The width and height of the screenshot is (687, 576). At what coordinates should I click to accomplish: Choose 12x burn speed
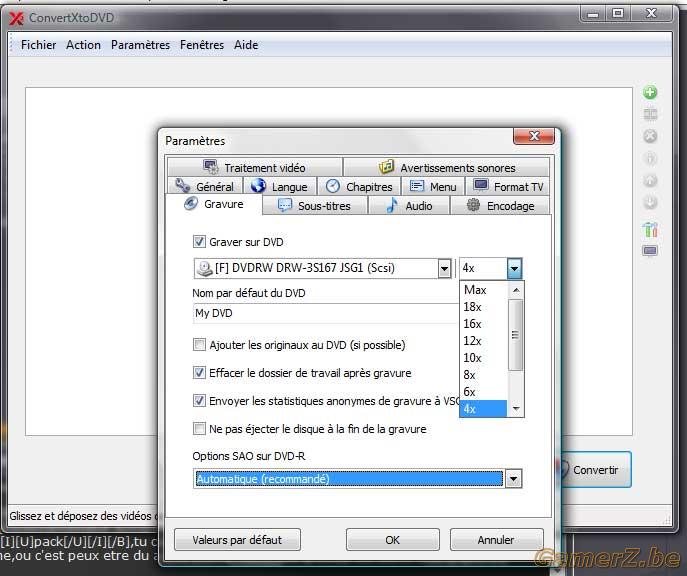[483, 341]
